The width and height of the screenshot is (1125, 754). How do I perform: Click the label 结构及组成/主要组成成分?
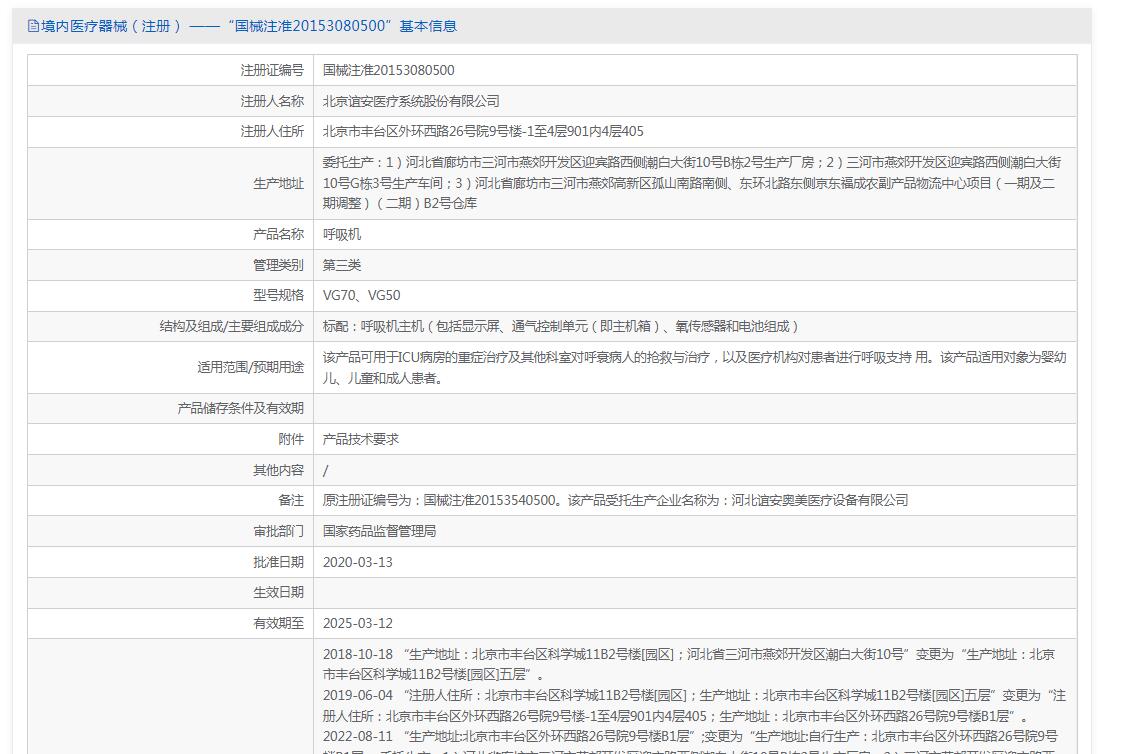click(232, 326)
